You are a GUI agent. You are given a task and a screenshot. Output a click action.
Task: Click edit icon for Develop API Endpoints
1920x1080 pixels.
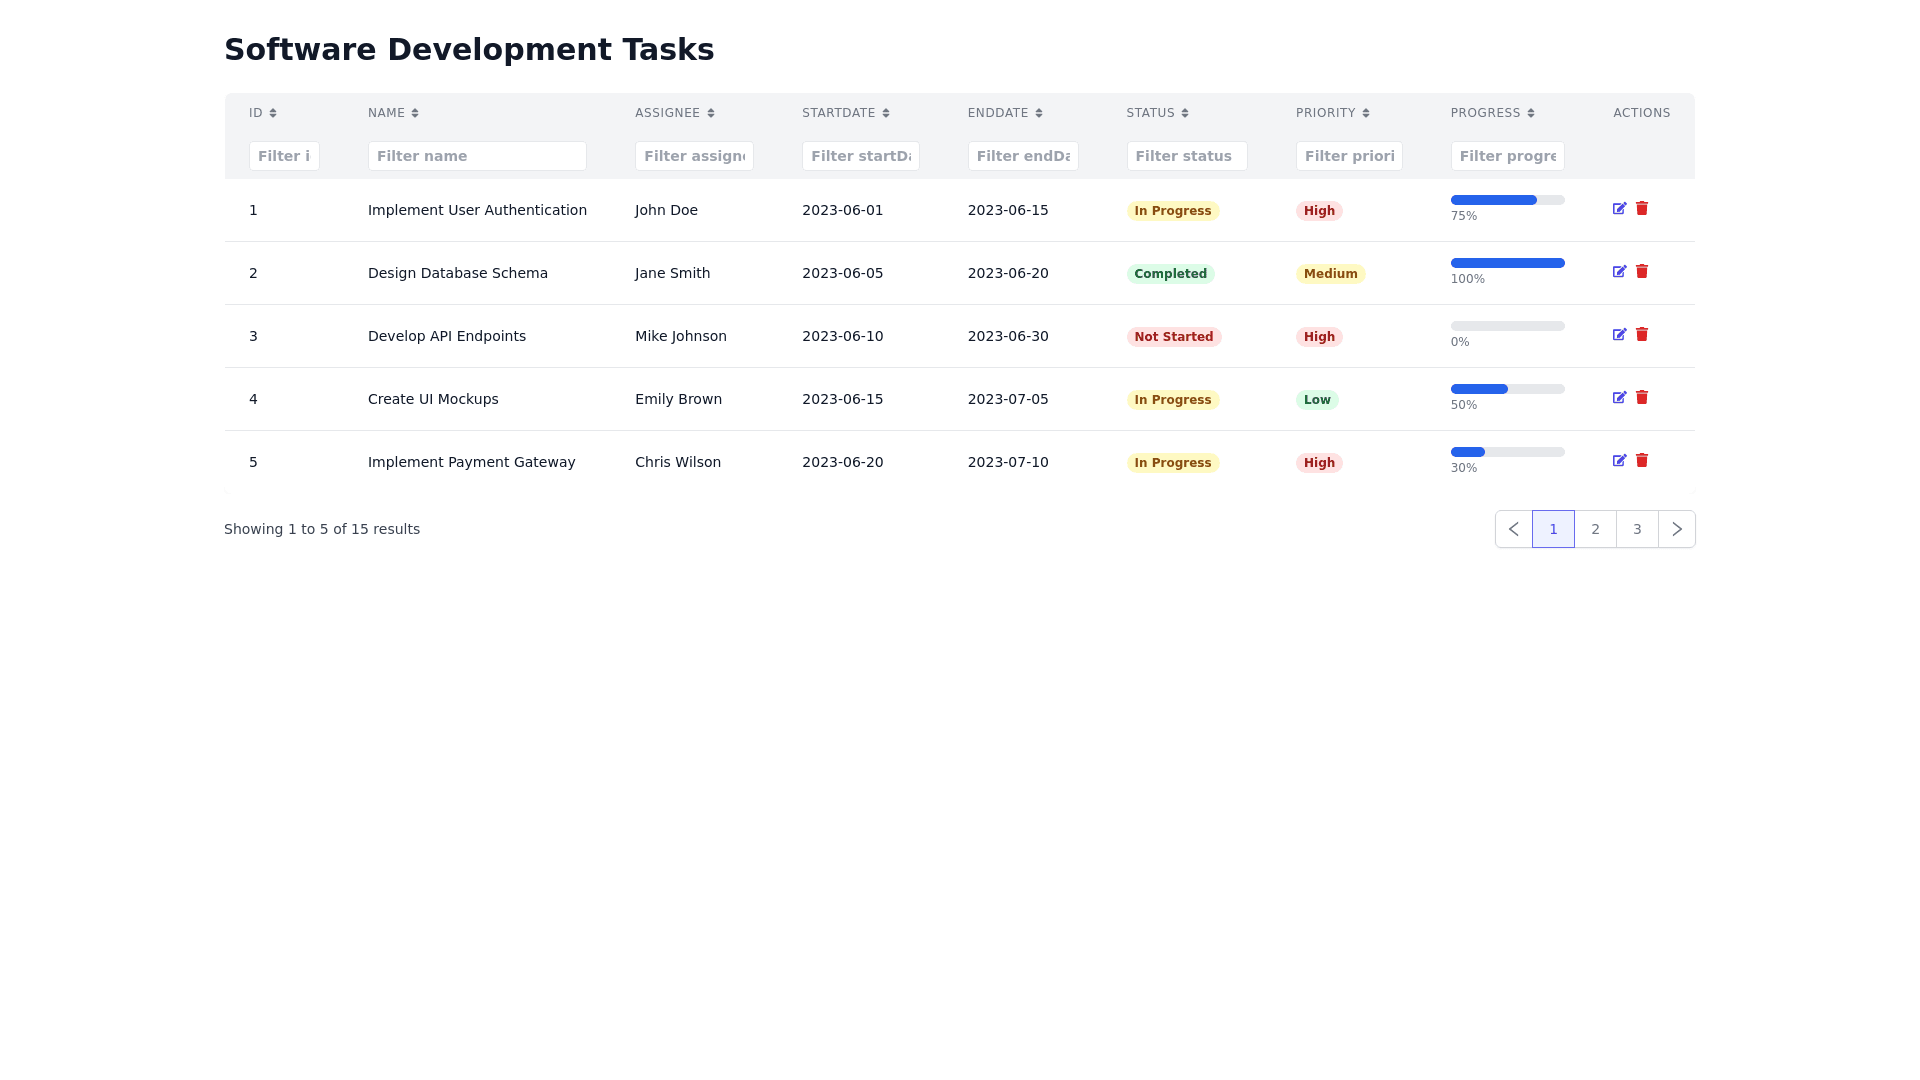coord(1619,335)
